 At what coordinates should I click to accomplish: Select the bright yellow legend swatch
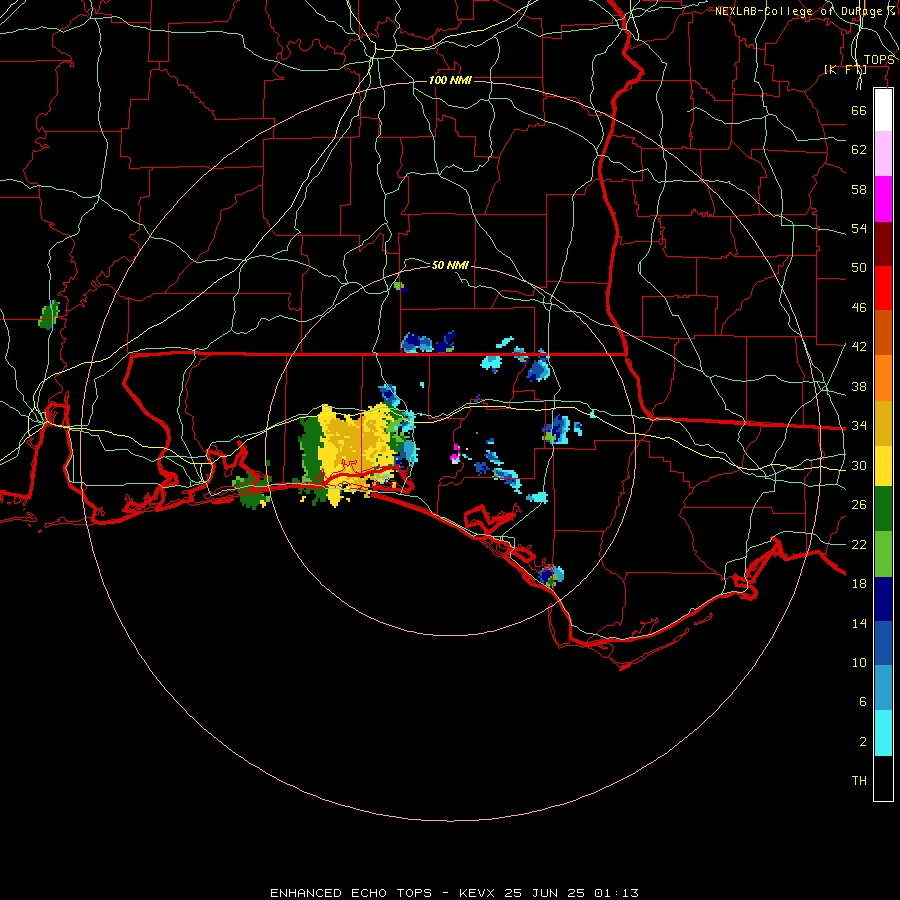coord(883,465)
